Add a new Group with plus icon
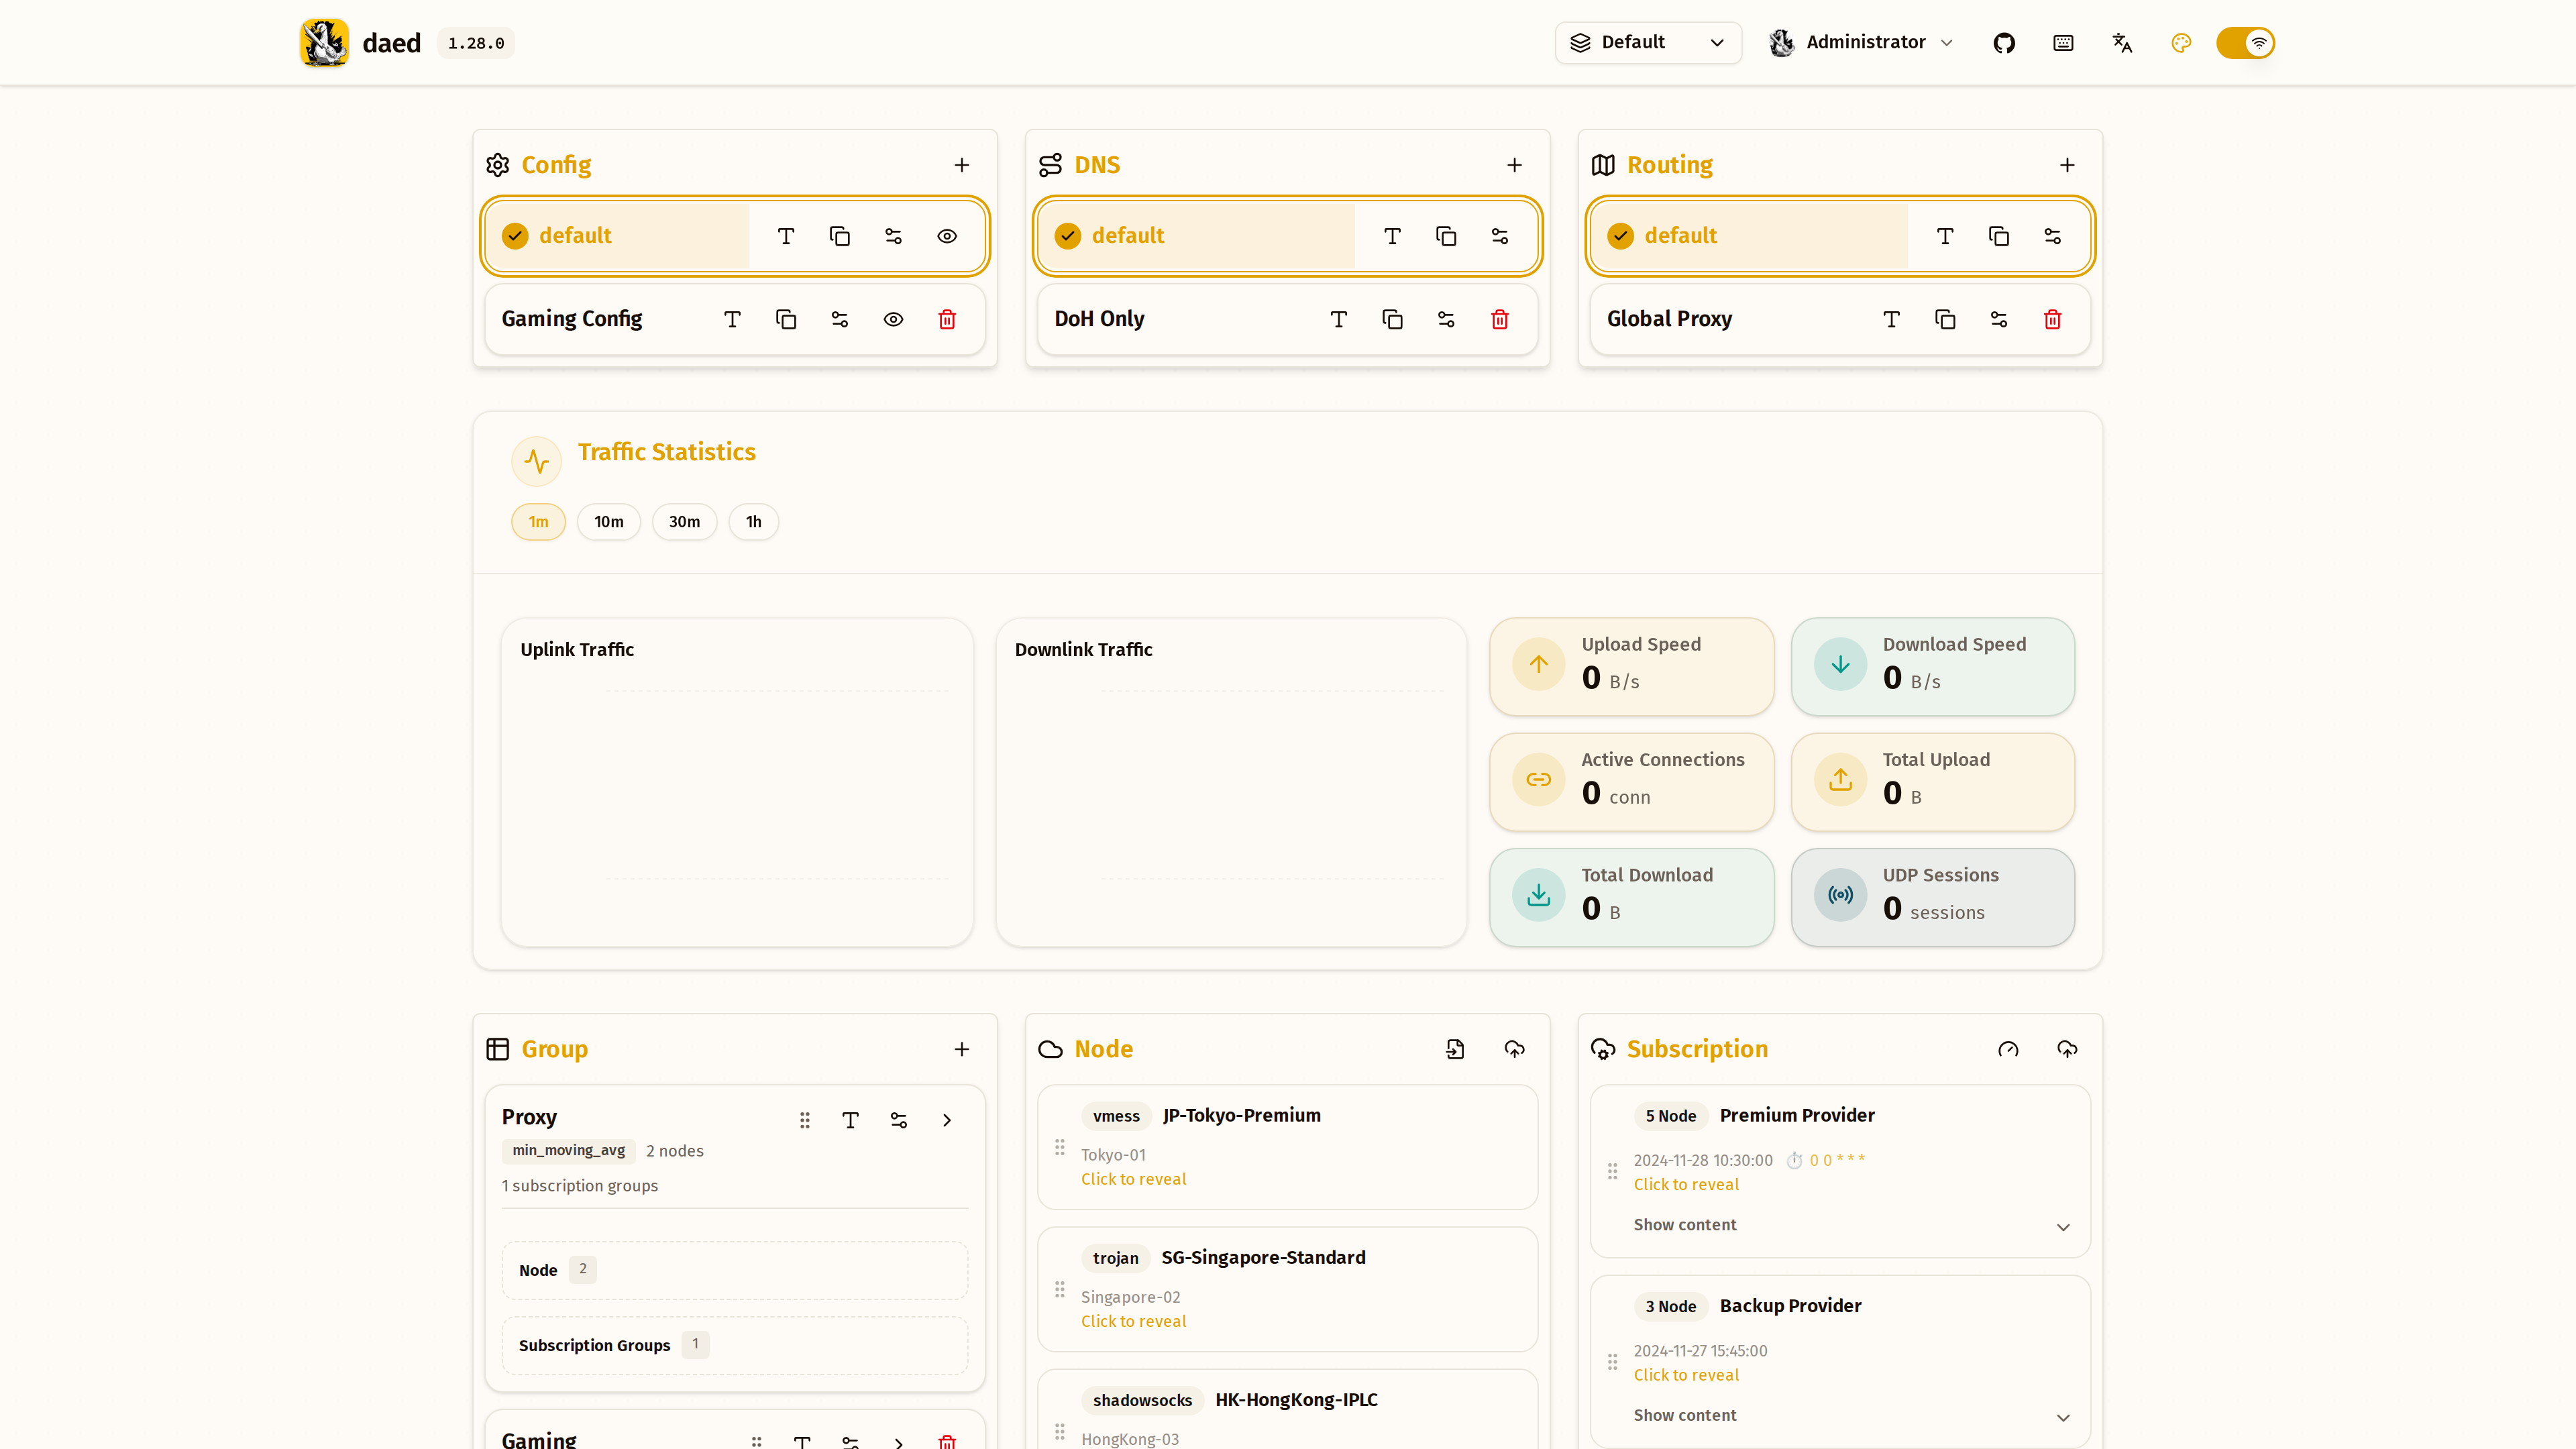The width and height of the screenshot is (2576, 1449). 961,1049
